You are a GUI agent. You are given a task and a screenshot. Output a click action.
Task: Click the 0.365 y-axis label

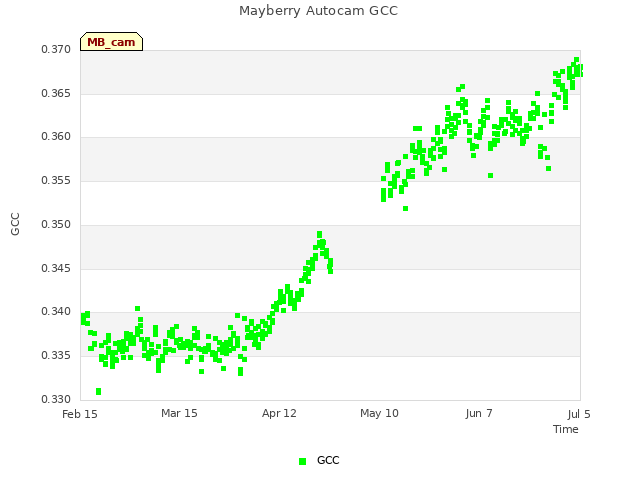tap(56, 93)
